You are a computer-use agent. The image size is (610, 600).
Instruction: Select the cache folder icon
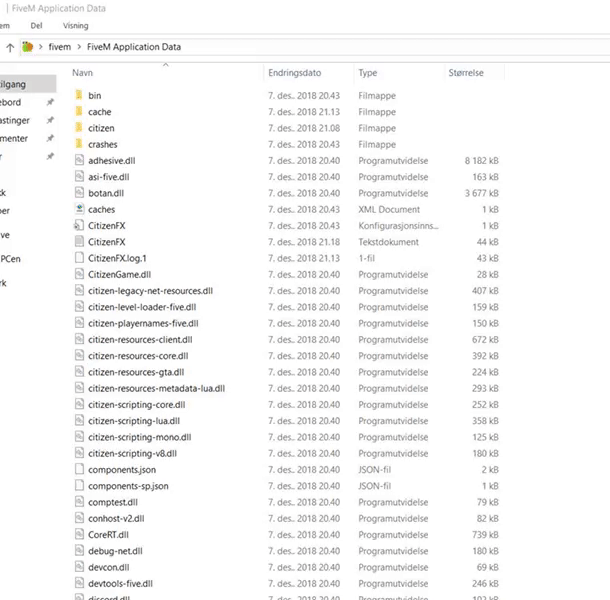[79, 111]
